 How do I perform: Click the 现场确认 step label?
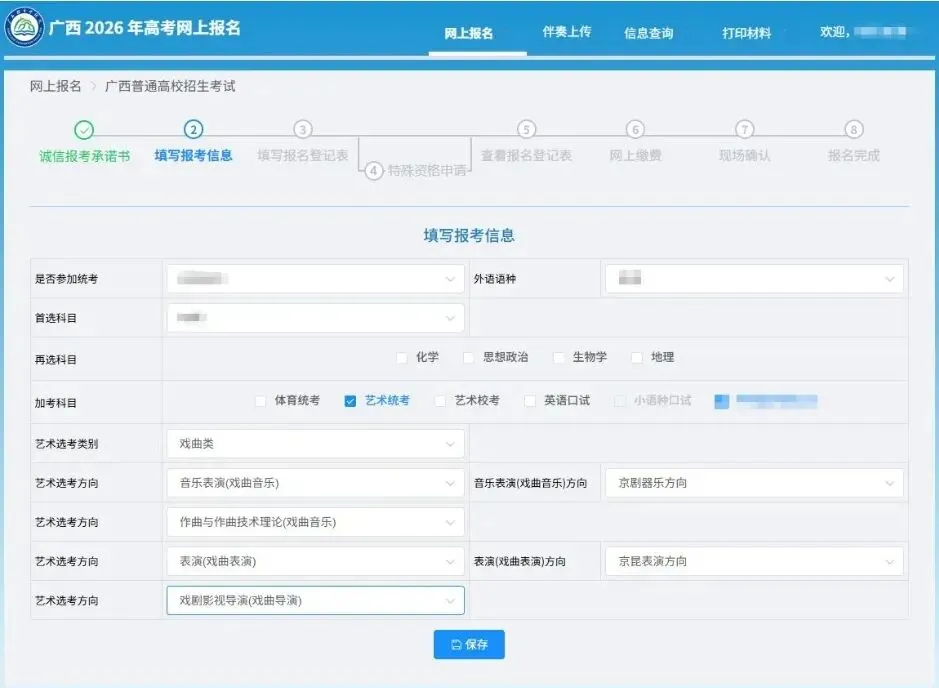(x=744, y=156)
